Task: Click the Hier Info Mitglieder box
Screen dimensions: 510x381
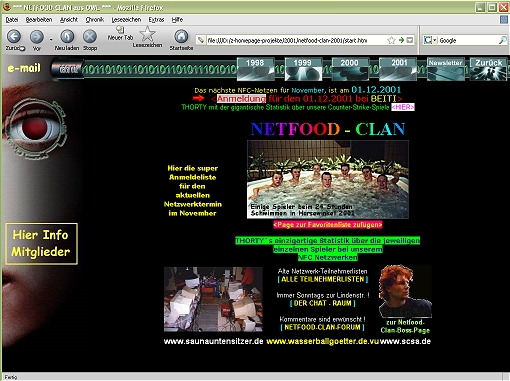Action: pos(41,244)
